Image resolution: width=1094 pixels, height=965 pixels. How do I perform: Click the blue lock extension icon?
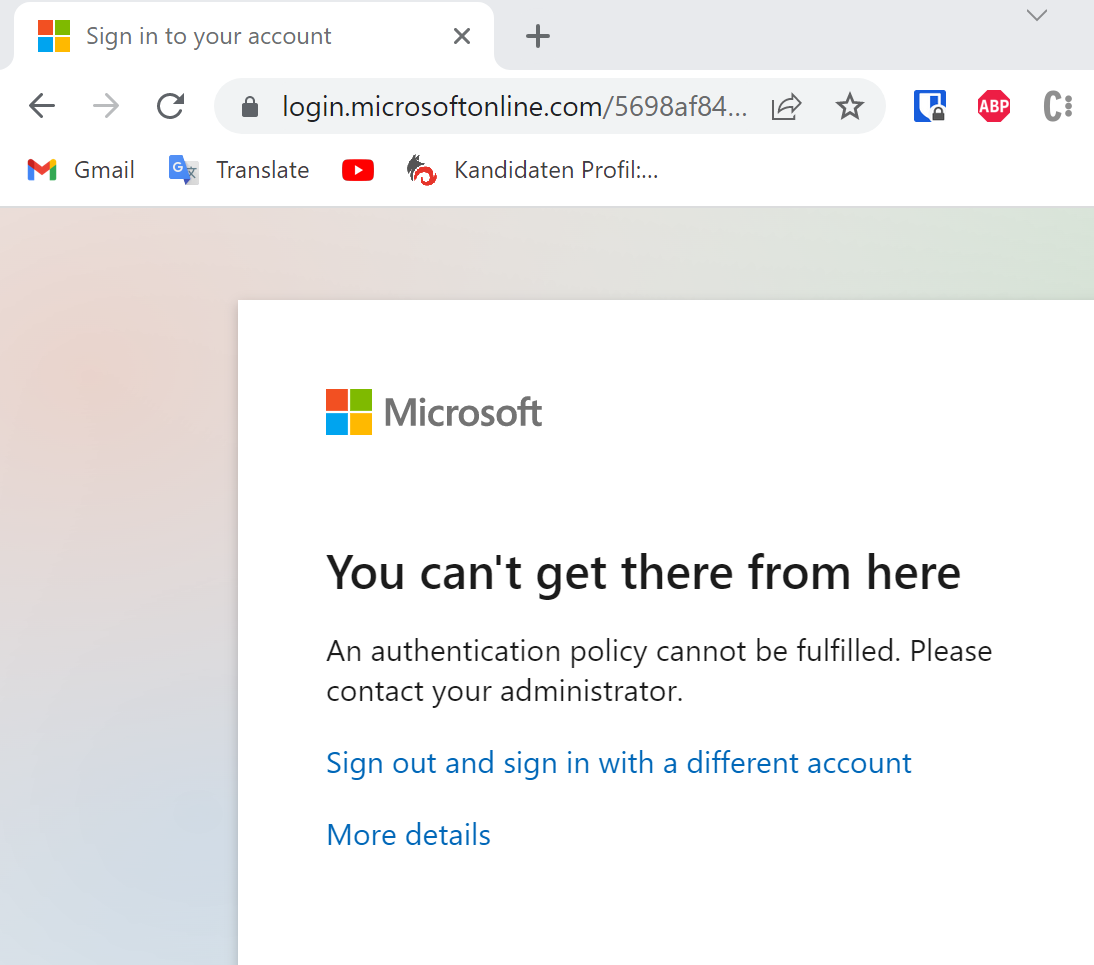pyautogui.click(x=929, y=105)
